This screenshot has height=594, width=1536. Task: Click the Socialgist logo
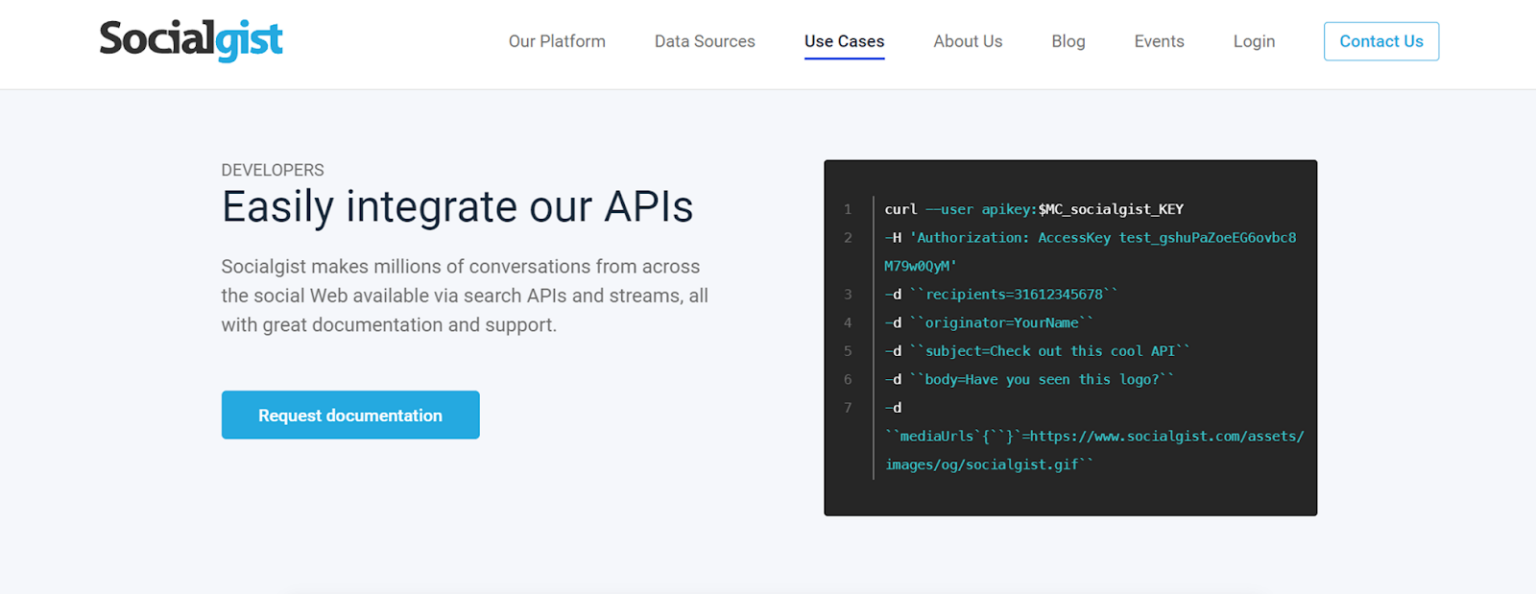[x=190, y=41]
